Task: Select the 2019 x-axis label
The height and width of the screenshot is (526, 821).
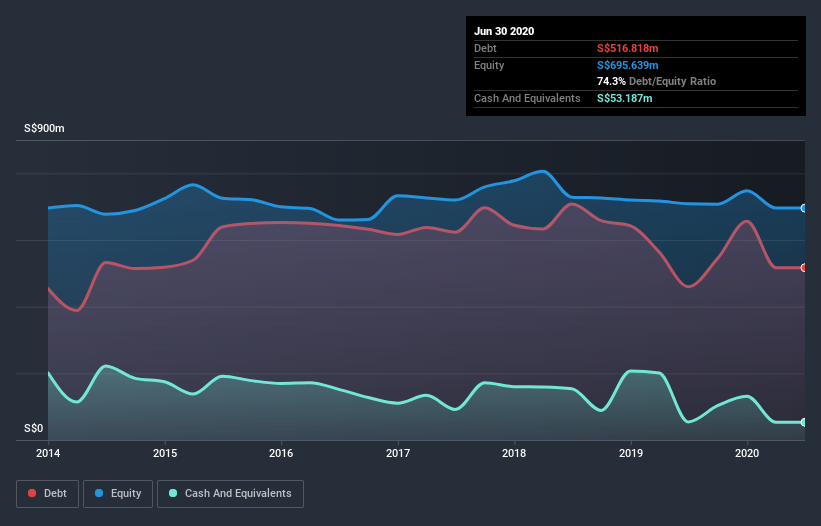Action: [631, 453]
